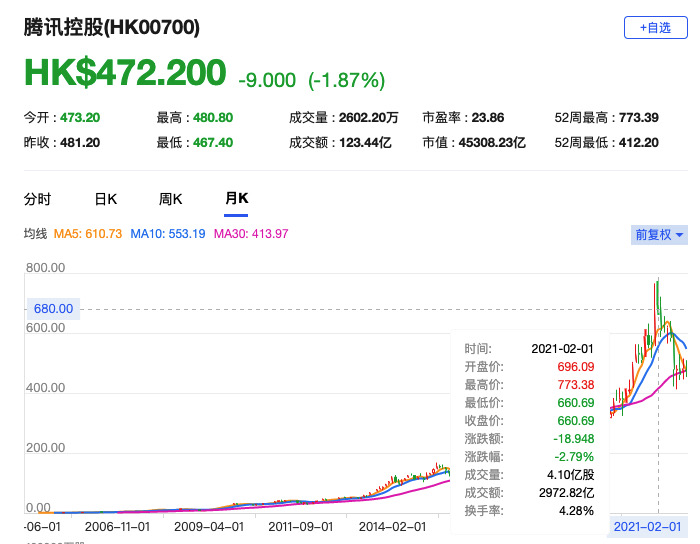Click tooltip volume 4.10亿股

tap(571, 475)
